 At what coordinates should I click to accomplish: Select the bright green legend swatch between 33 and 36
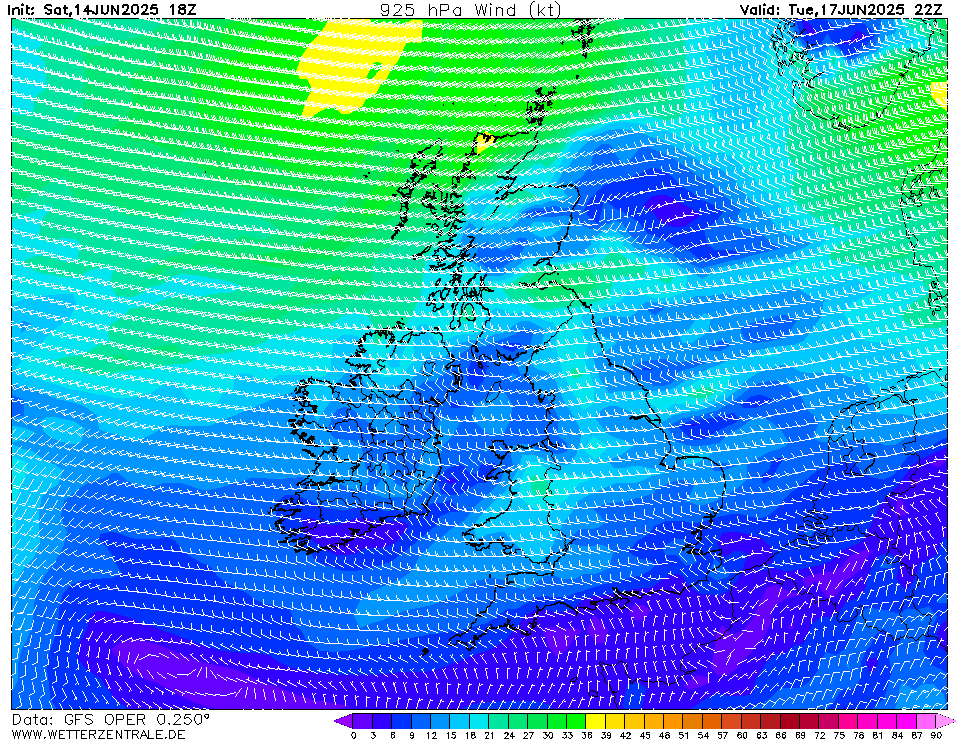pyautogui.click(x=576, y=720)
